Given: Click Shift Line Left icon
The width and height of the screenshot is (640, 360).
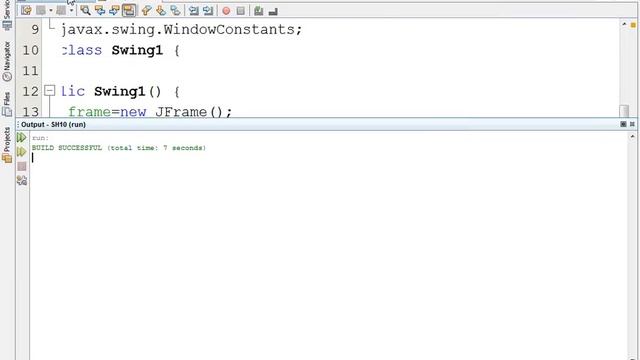Looking at the screenshot, I should click(193, 11).
